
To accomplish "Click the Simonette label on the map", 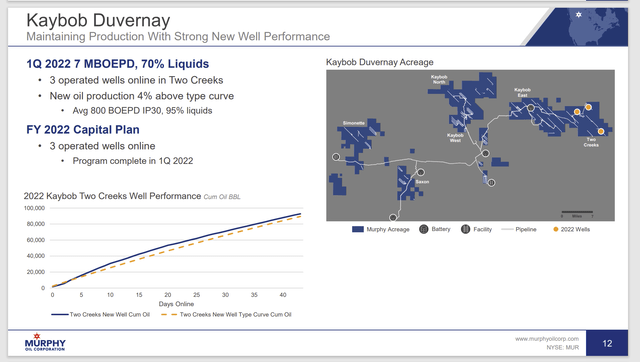I will pyautogui.click(x=353, y=123).
